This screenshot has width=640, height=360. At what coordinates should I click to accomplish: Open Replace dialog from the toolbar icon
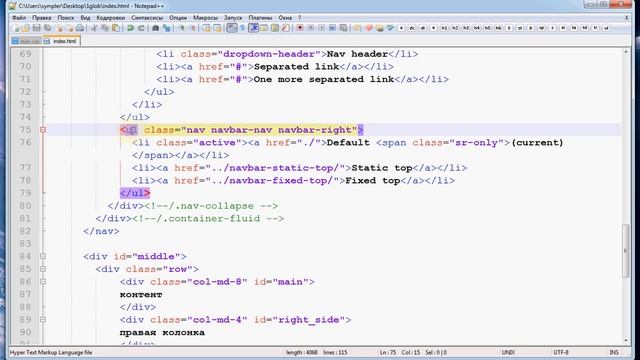167,28
